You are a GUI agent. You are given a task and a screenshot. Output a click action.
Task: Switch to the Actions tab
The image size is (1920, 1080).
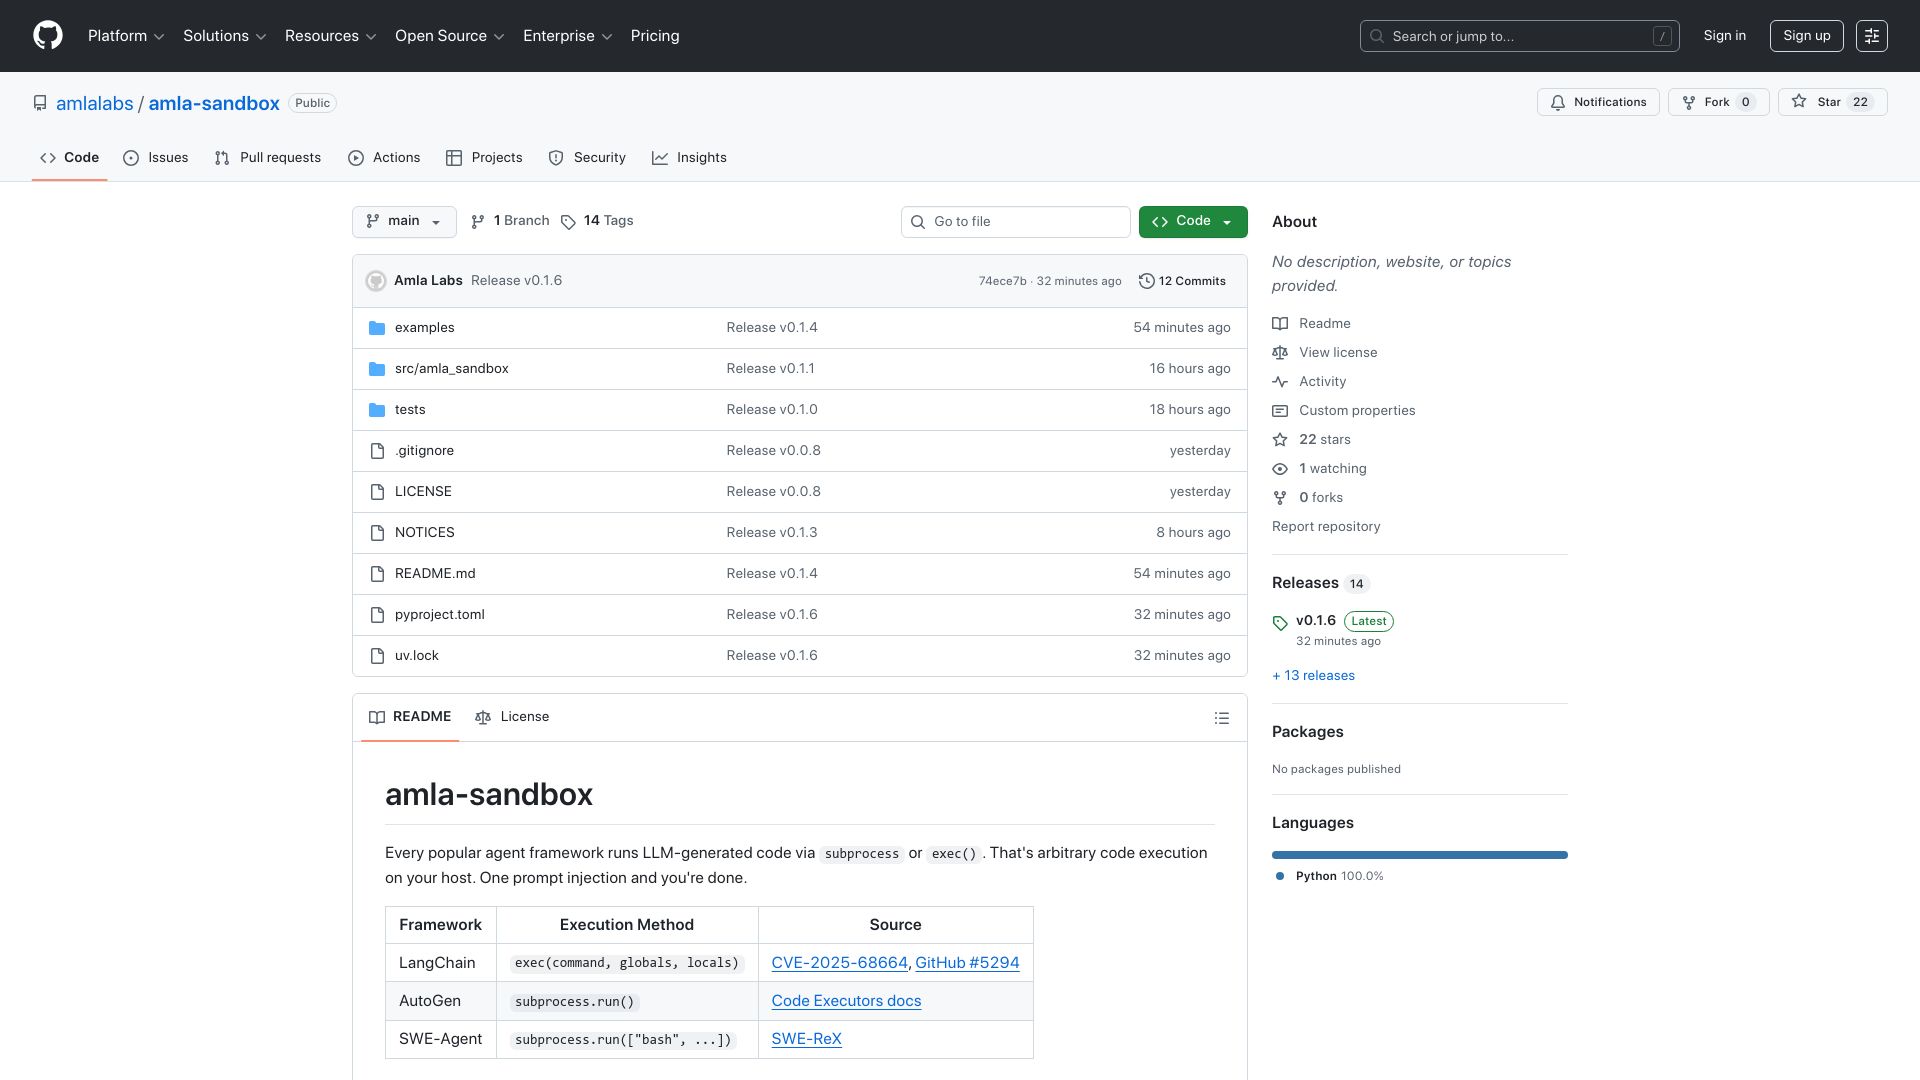point(384,158)
